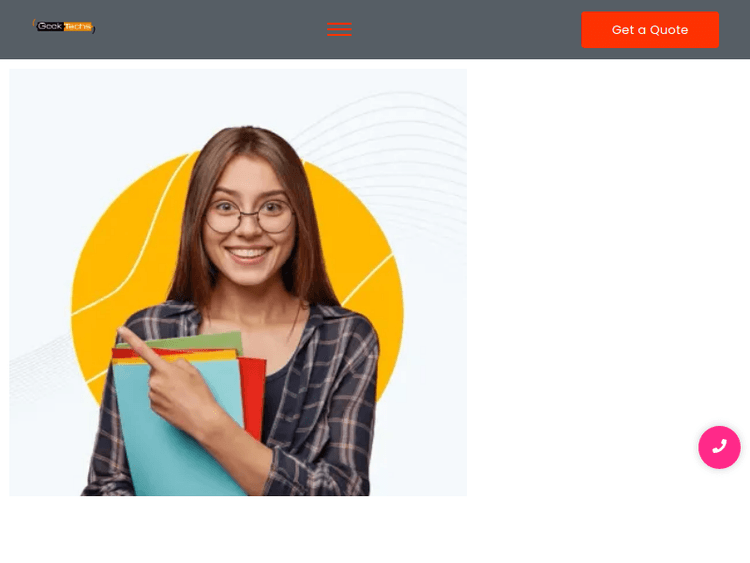Tap the white phone handset icon
750x563 pixels.
719,447
